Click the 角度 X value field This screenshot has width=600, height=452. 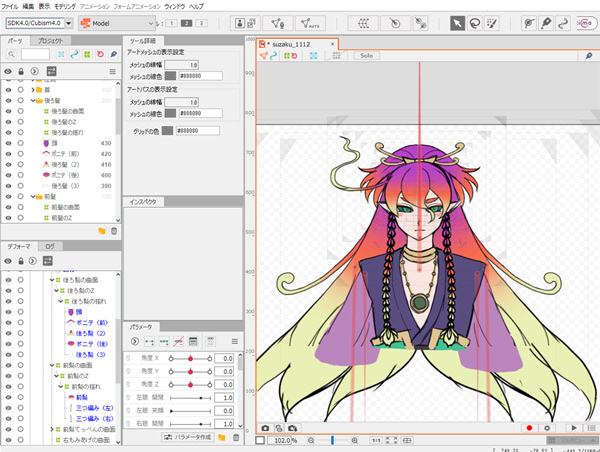[x=225, y=357]
